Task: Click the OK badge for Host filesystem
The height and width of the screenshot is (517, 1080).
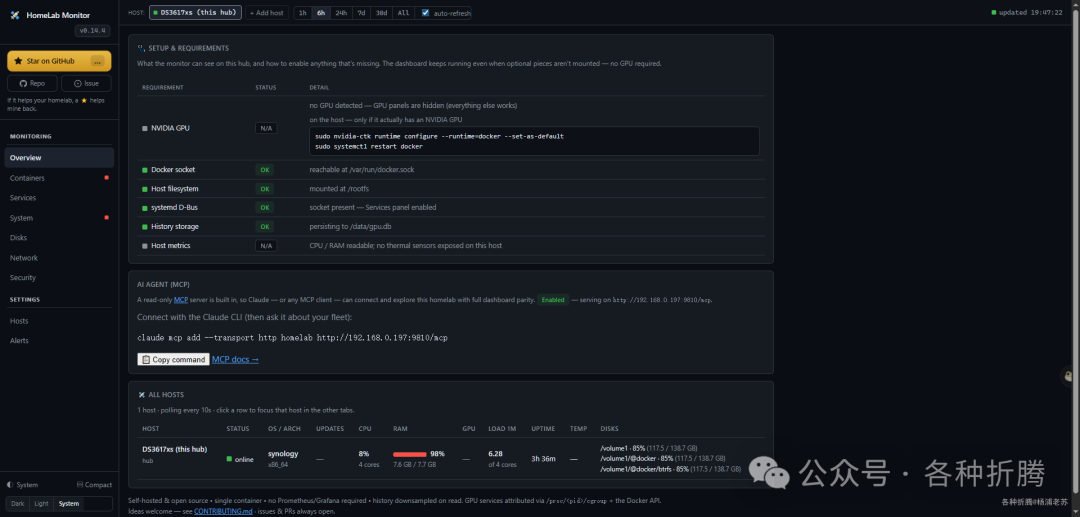Action: coord(264,189)
